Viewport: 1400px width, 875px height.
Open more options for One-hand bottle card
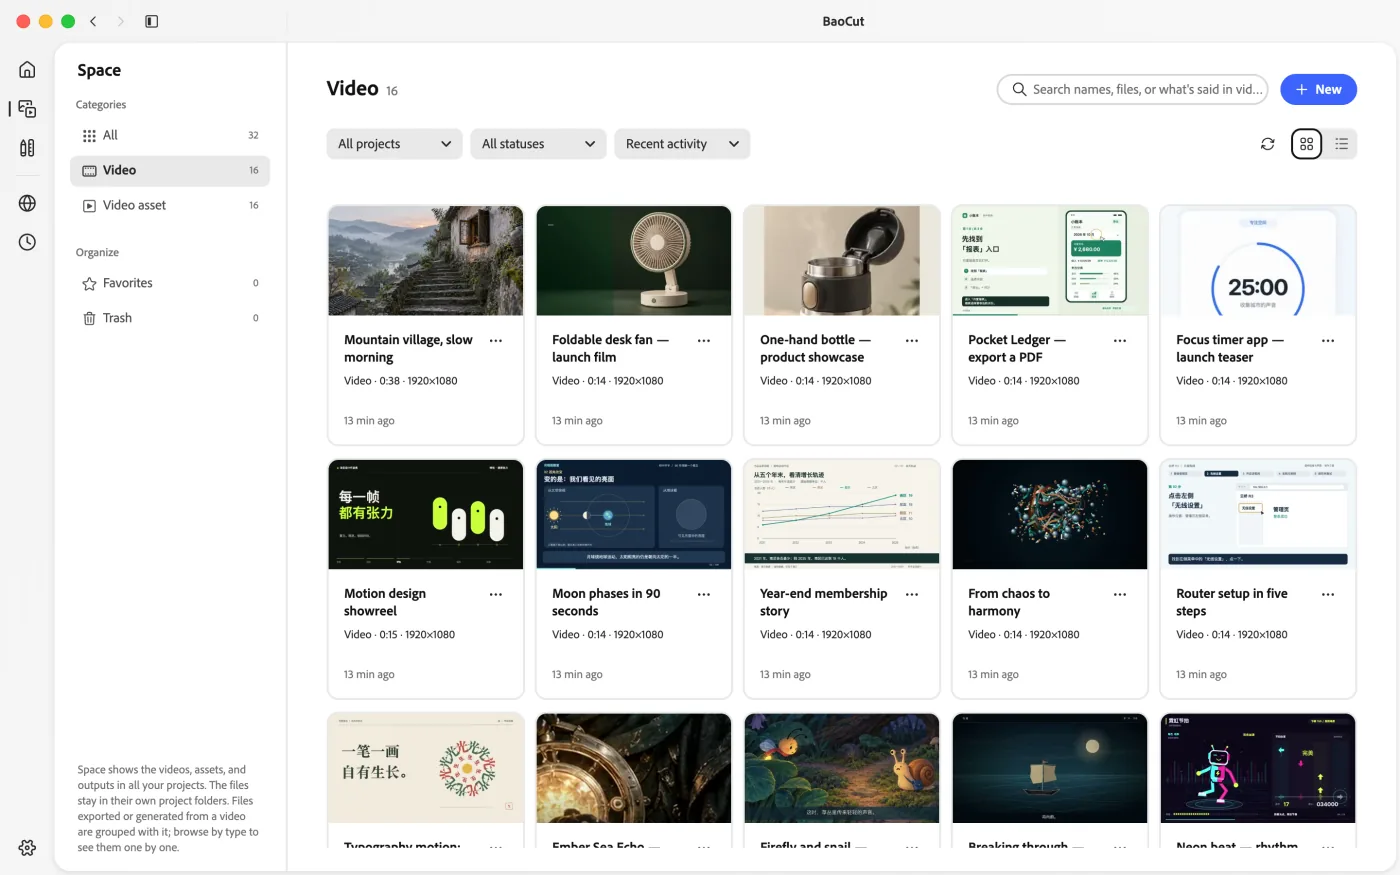[911, 341]
